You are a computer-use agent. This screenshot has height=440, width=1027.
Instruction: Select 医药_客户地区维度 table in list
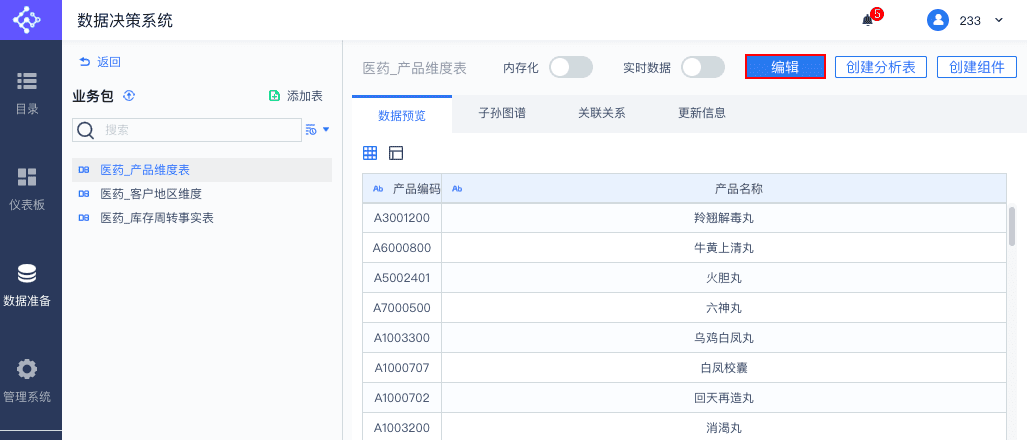tap(151, 194)
